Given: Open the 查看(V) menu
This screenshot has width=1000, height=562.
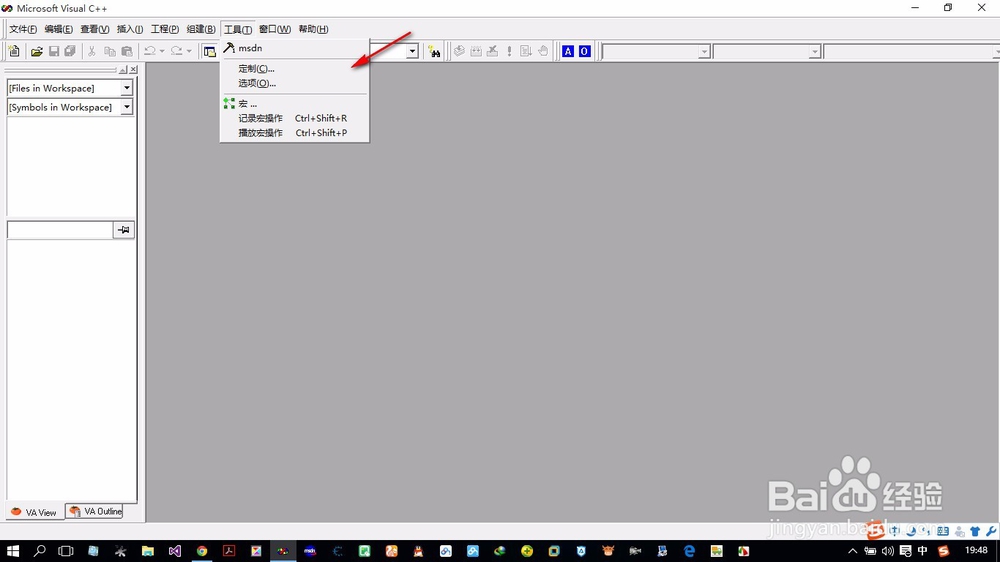Looking at the screenshot, I should pos(94,29).
